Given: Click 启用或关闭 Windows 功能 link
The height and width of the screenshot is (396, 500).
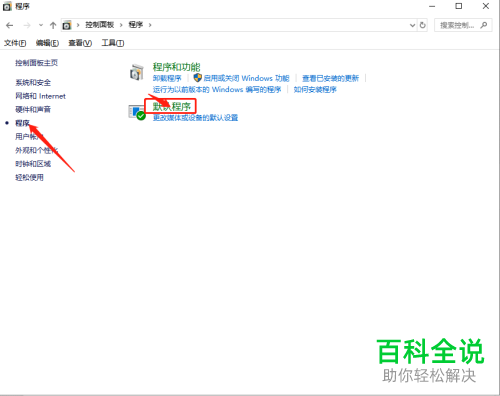Looking at the screenshot, I should pyautogui.click(x=246, y=78).
